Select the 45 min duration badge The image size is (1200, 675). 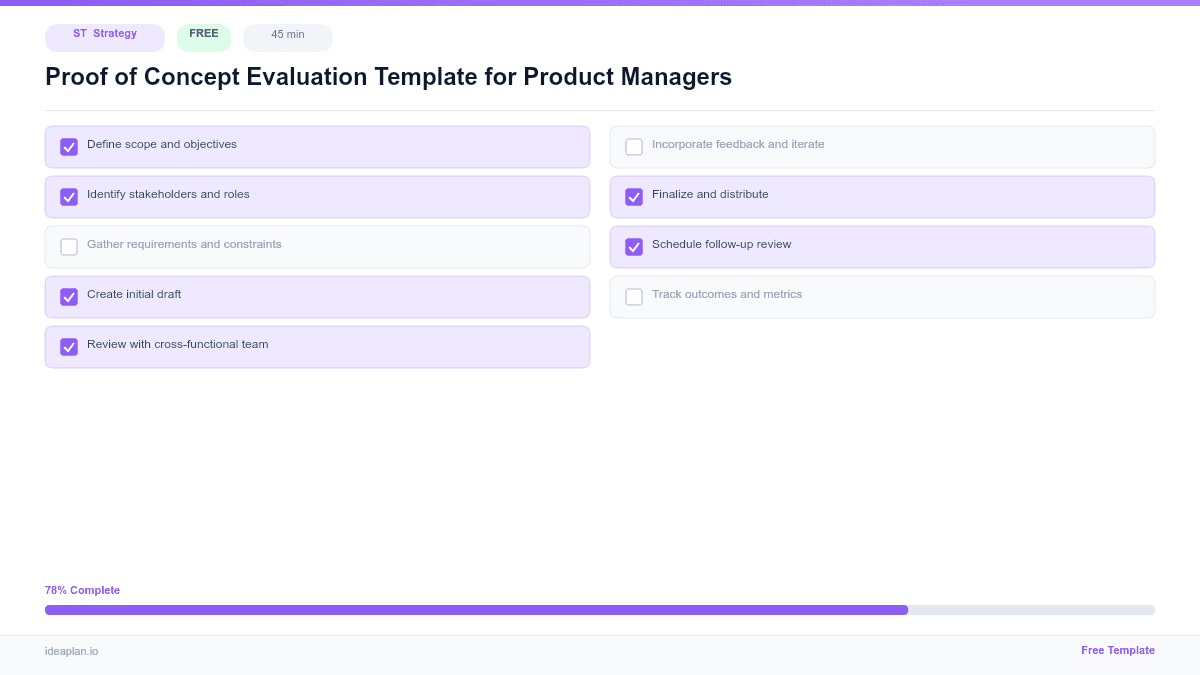[287, 37]
